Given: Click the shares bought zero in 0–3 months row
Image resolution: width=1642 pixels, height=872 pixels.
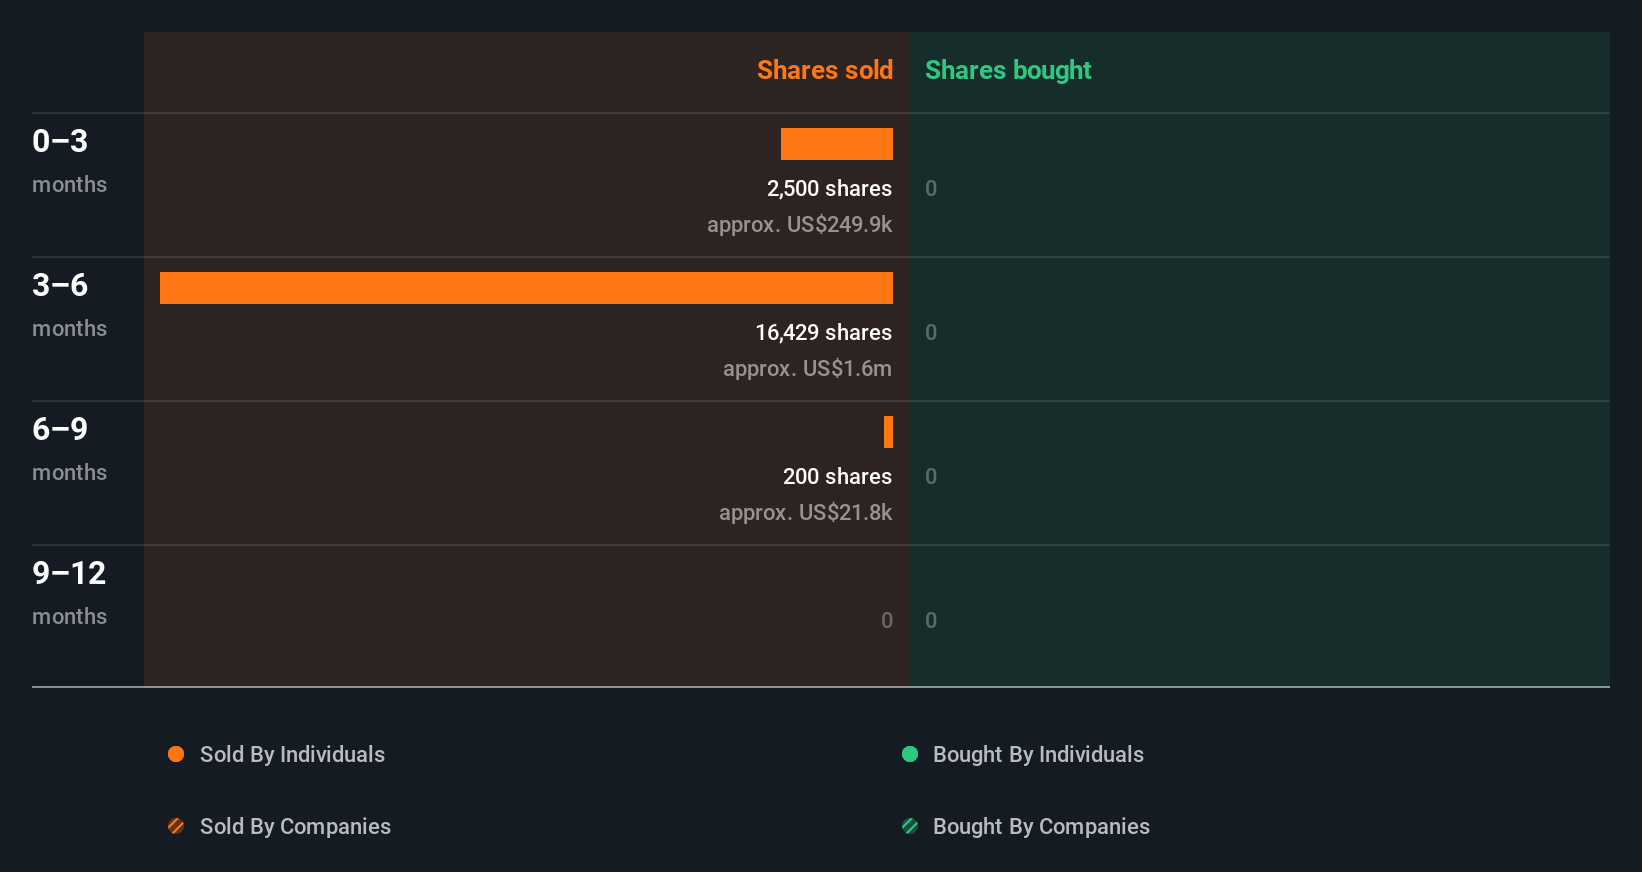Looking at the screenshot, I should [x=931, y=188].
